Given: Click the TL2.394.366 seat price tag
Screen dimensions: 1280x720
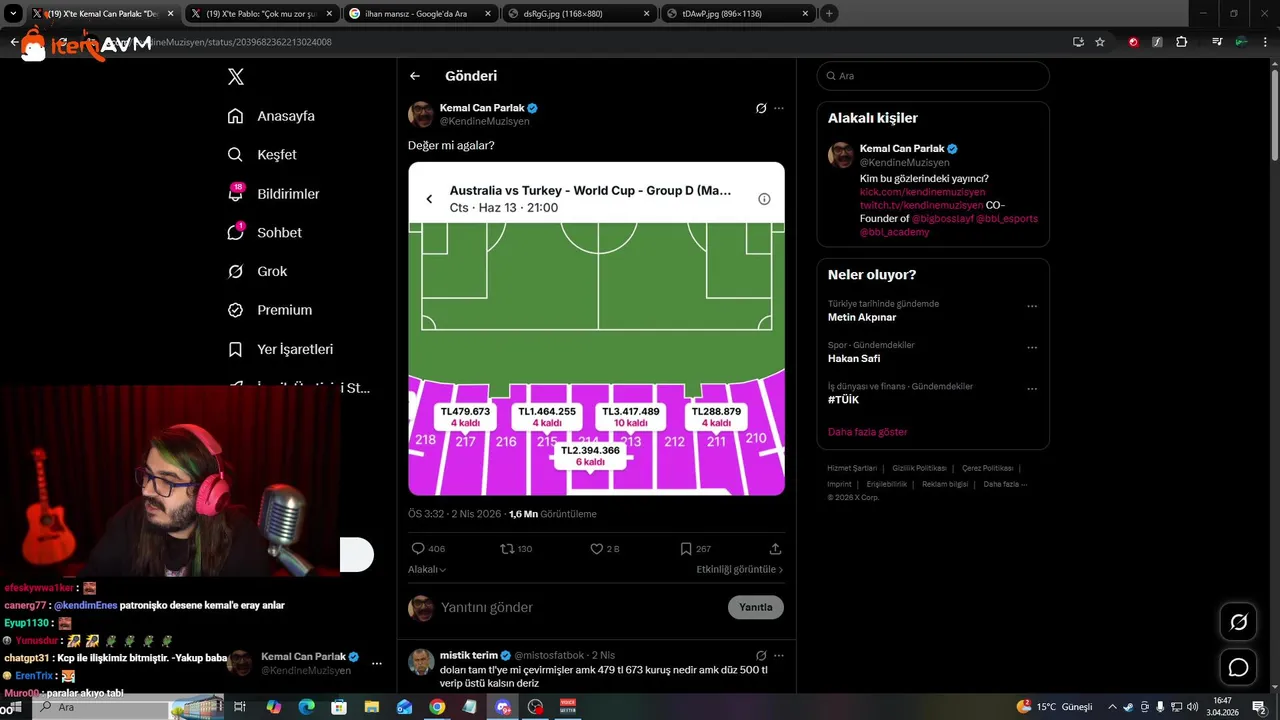Looking at the screenshot, I should 590,455.
